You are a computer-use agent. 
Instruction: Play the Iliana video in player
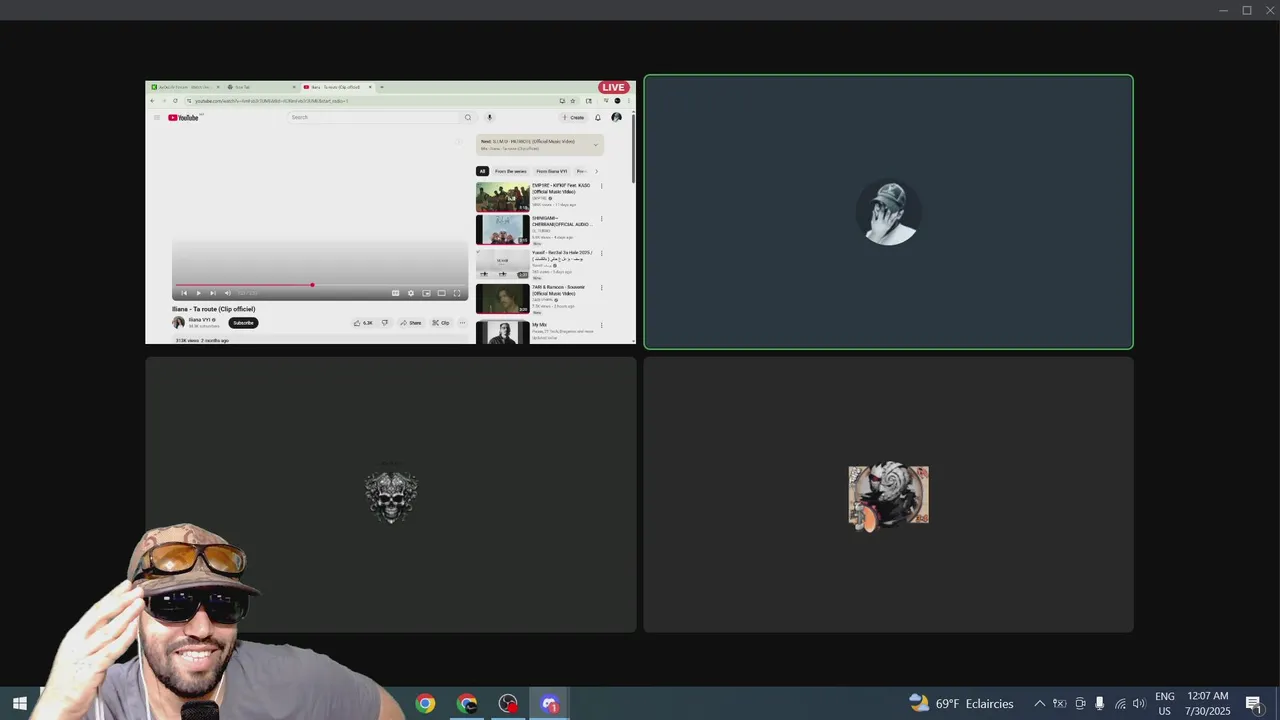click(198, 293)
